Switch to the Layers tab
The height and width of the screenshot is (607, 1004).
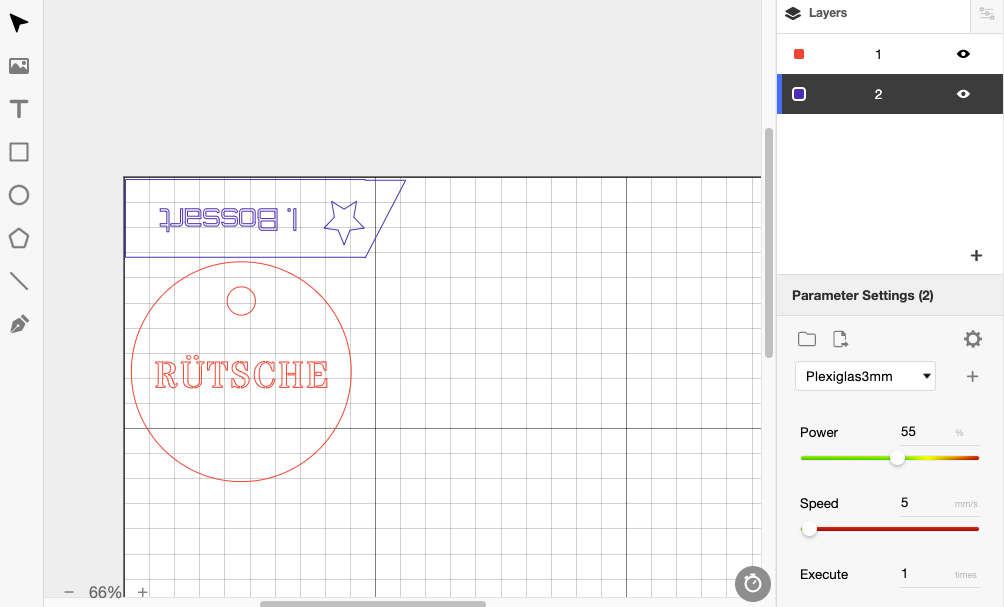817,13
